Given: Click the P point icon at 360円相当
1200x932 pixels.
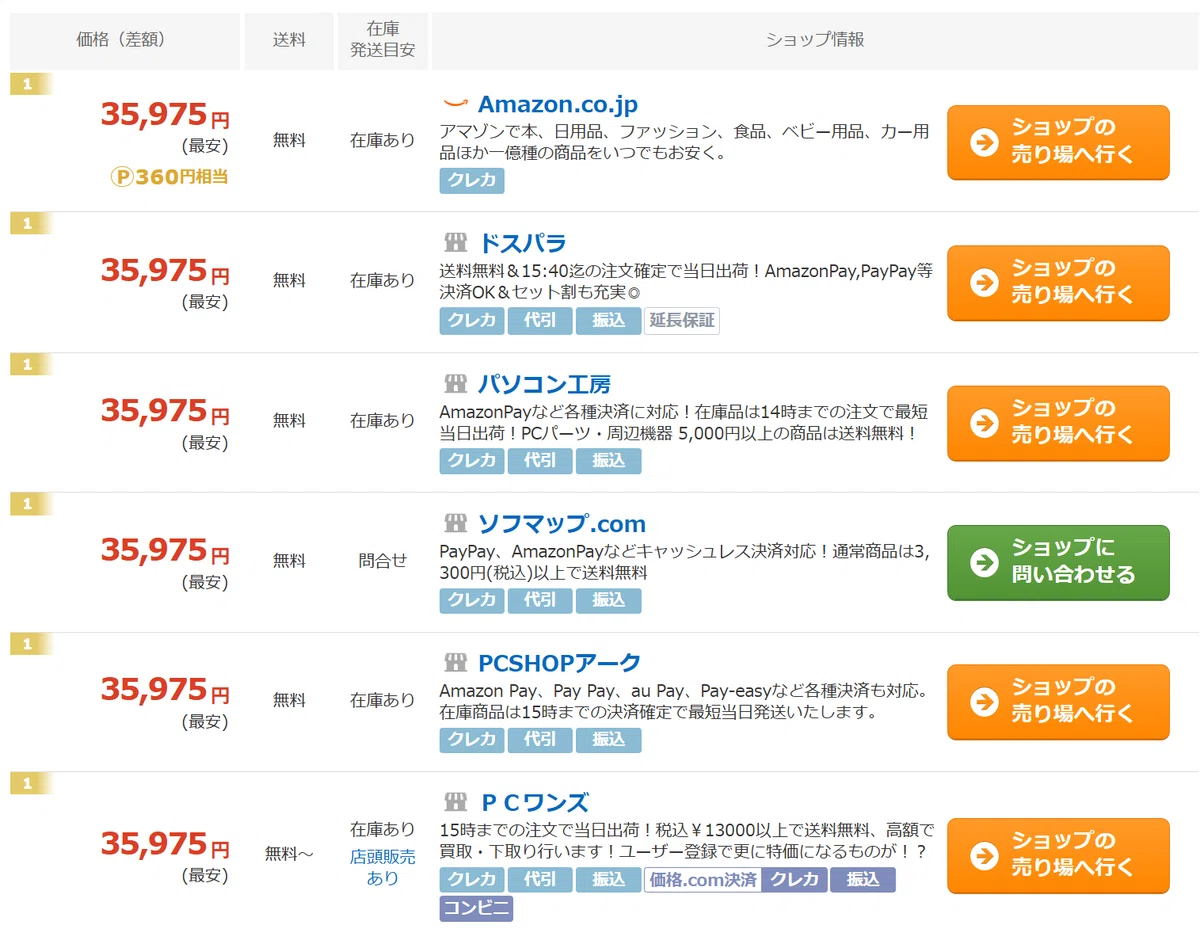Looking at the screenshot, I should click(x=122, y=177).
